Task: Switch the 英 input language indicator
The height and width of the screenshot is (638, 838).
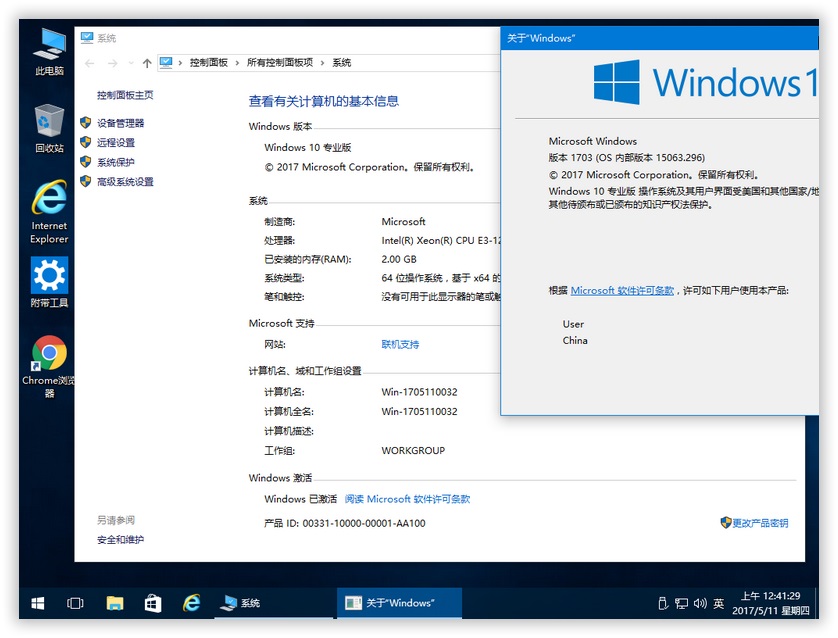Action: pyautogui.click(x=718, y=603)
